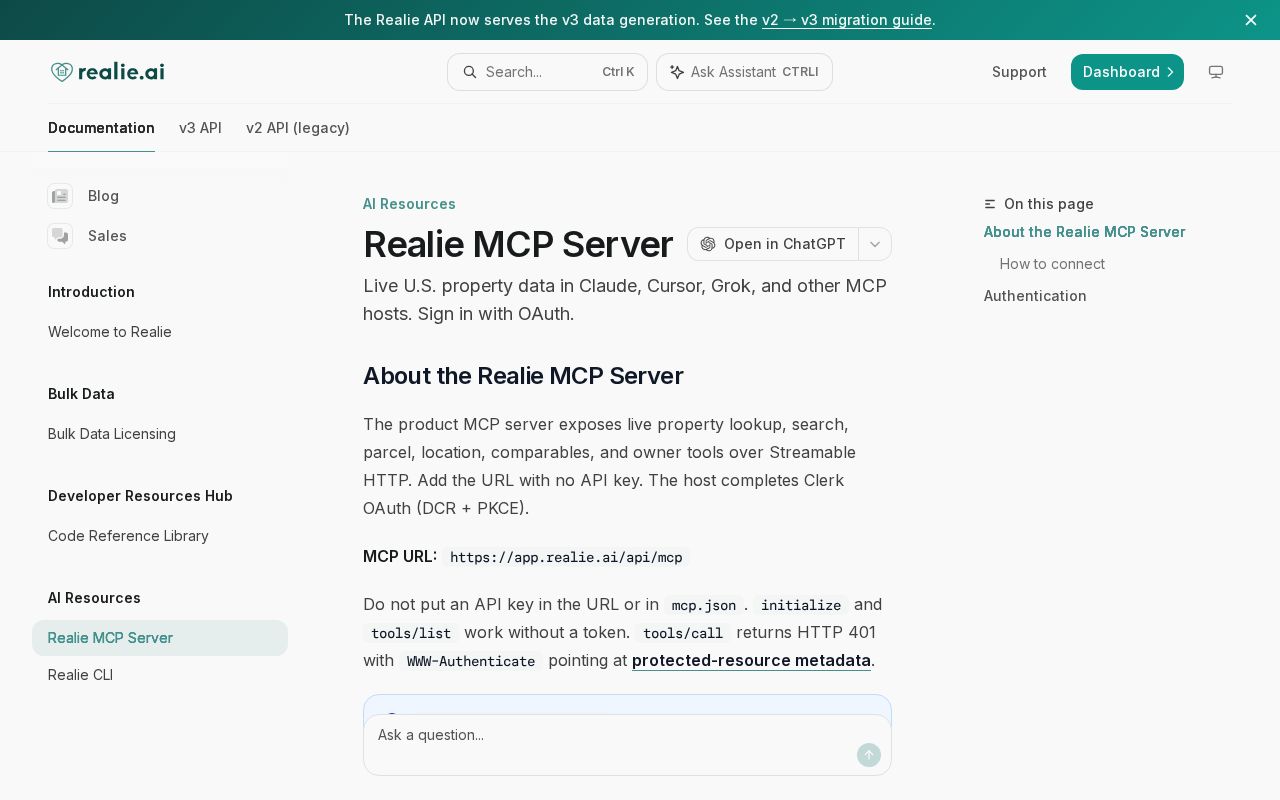Image resolution: width=1280 pixels, height=800 pixels.
Task: Go to Support
Action: point(1019,72)
